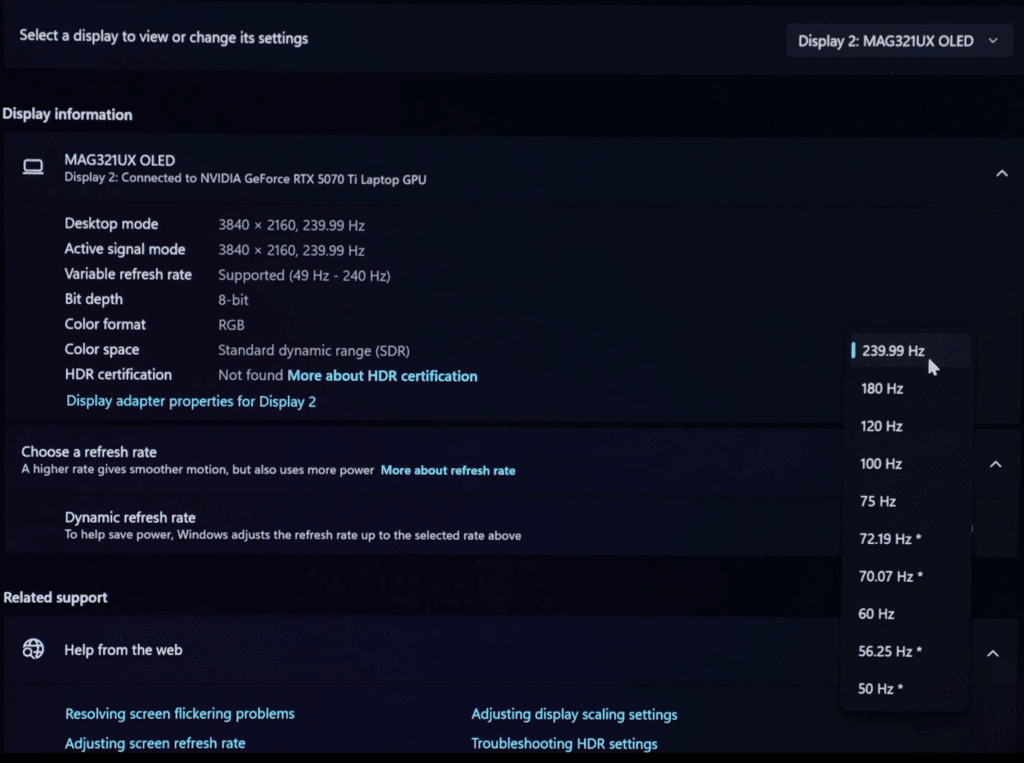This screenshot has width=1024, height=763.
Task: Select 100 Hz in the dropdown list
Action: pyautogui.click(x=881, y=464)
